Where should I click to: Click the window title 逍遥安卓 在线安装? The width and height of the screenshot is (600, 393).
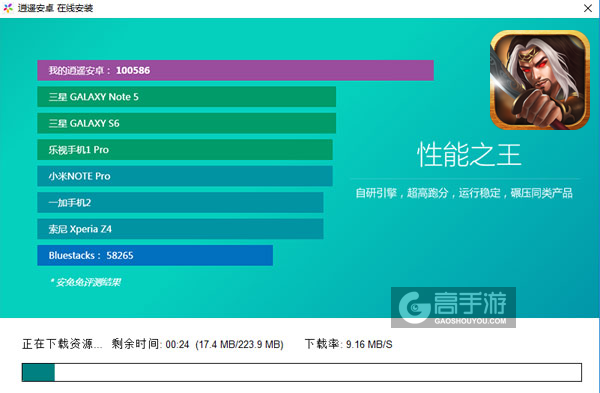pyautogui.click(x=55, y=8)
